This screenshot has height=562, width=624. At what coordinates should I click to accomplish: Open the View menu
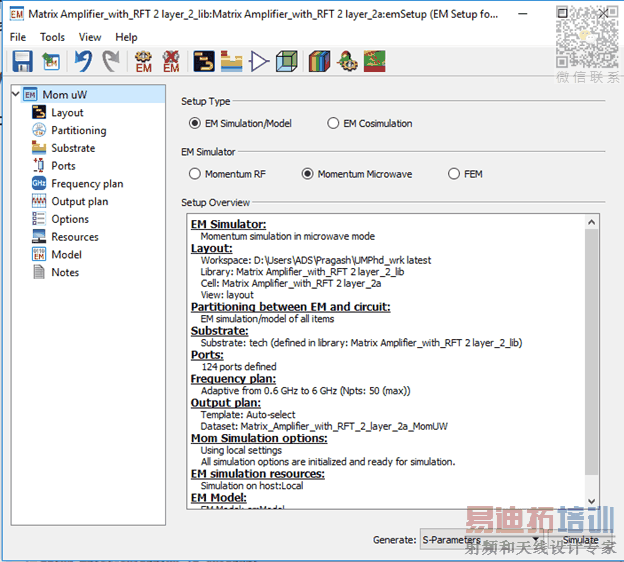click(x=90, y=37)
